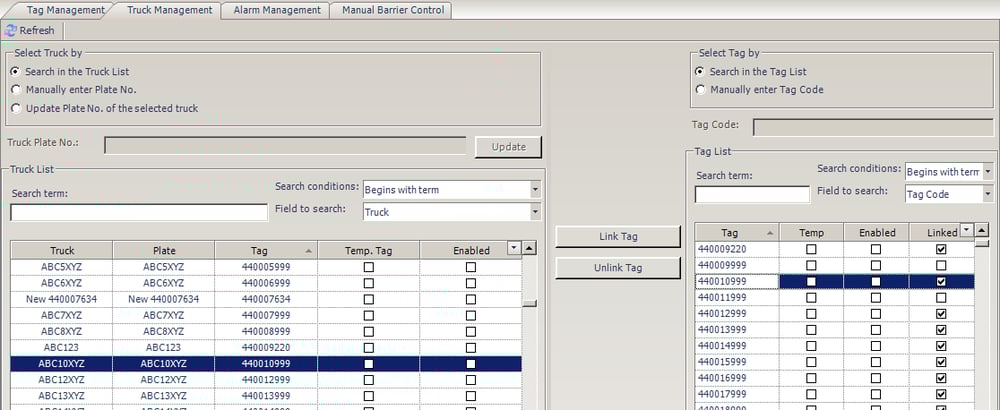Open Tag List Search conditions dropdown
The image size is (1000, 410).
988,172
